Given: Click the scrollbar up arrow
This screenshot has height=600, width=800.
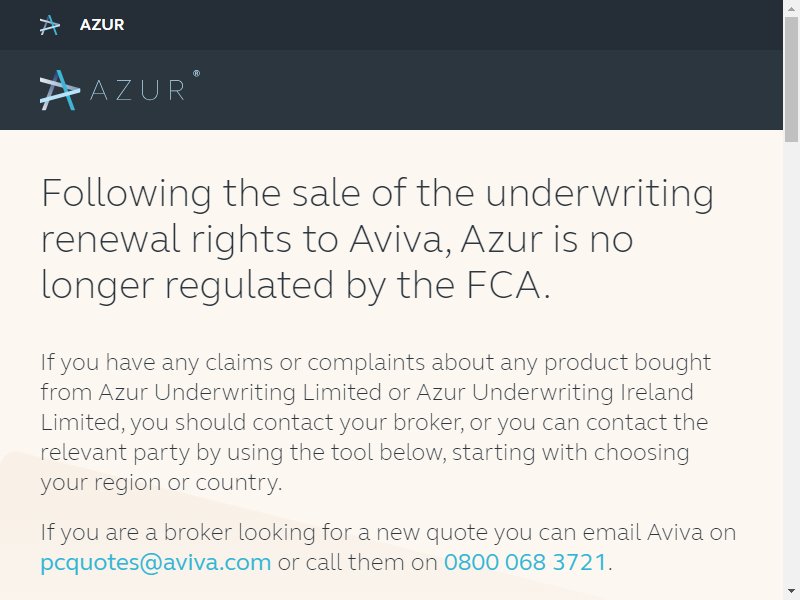Looking at the screenshot, I should click(x=791, y=8).
